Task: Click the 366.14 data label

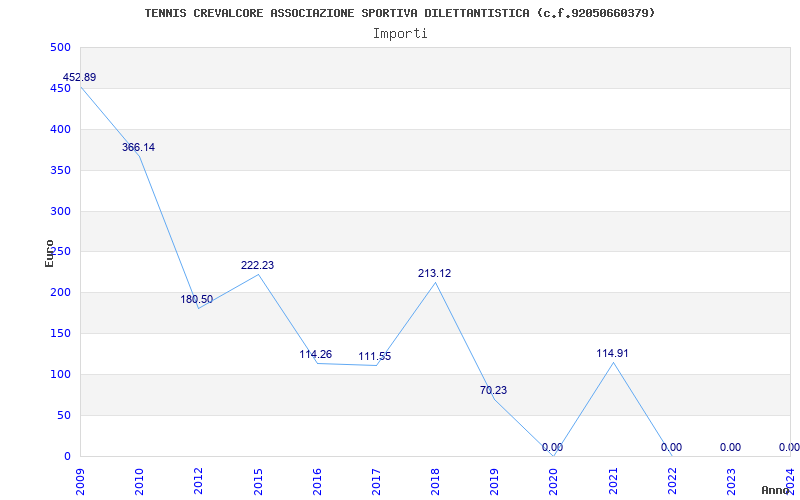Action: point(138,147)
